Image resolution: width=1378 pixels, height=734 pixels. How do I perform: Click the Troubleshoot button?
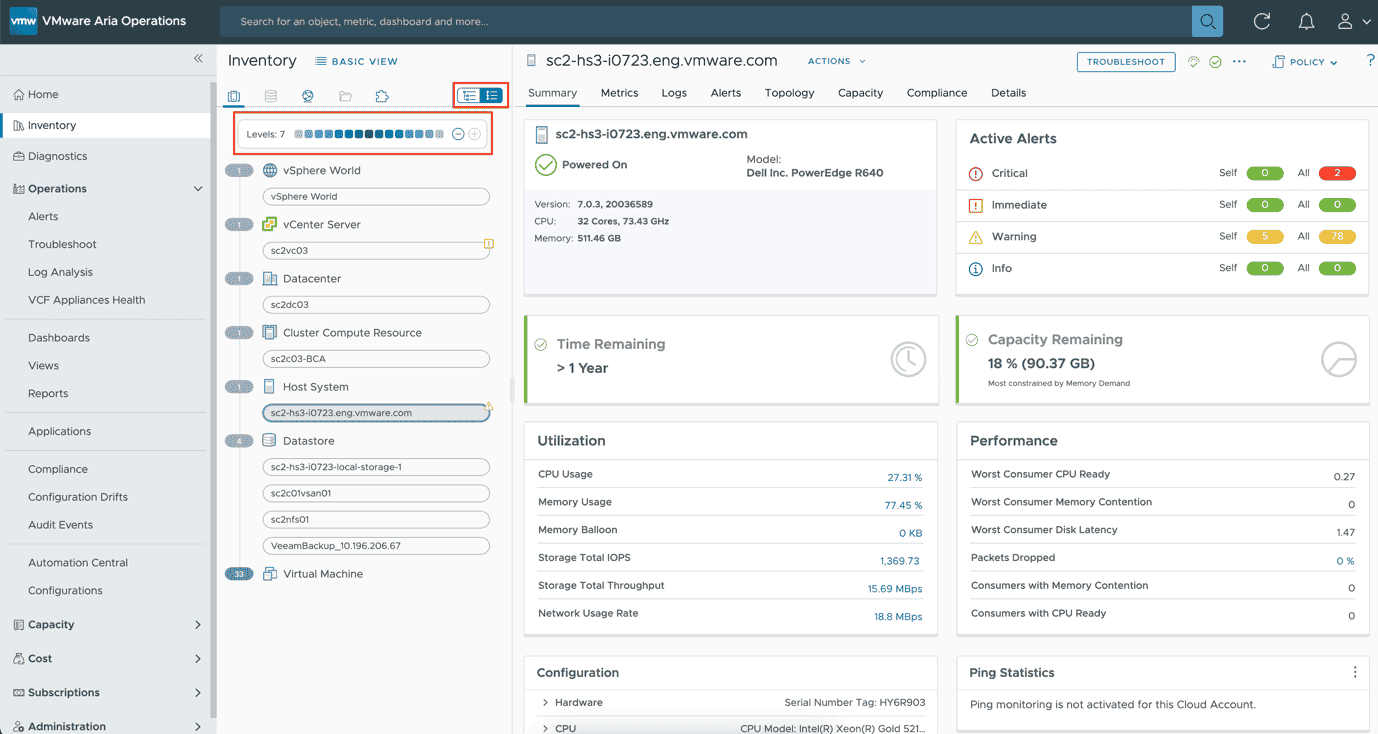tap(1125, 62)
